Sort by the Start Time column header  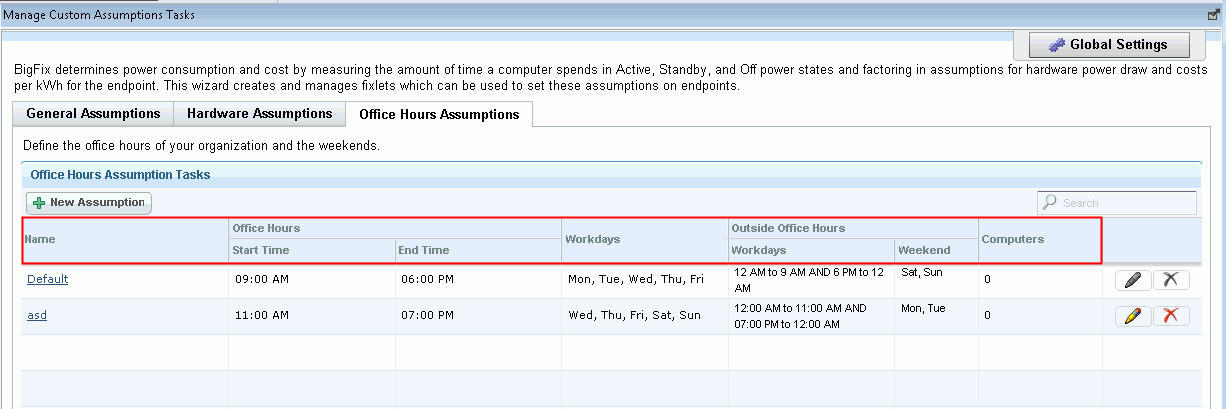click(x=261, y=250)
